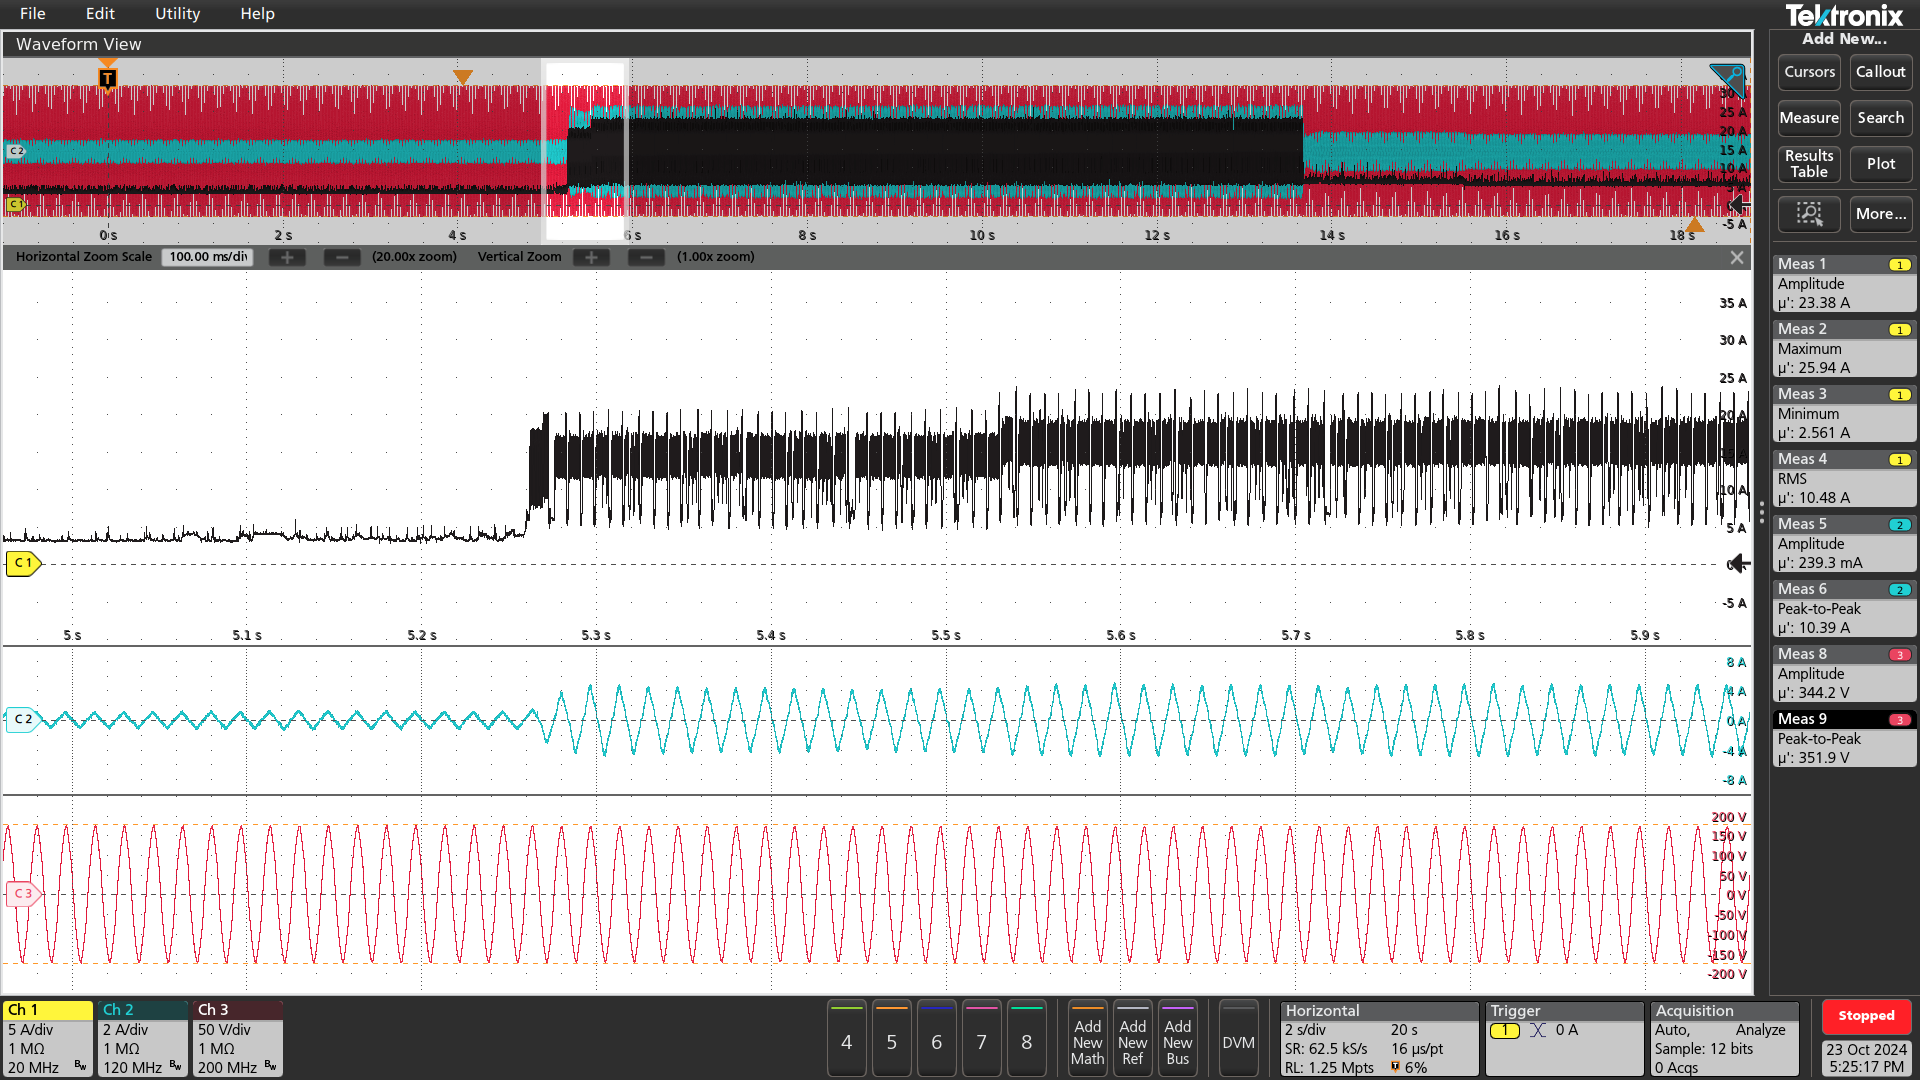Screen dimensions: 1920x1080
Task: Open the Acquisition settings badge
Action: pos(1725,1039)
